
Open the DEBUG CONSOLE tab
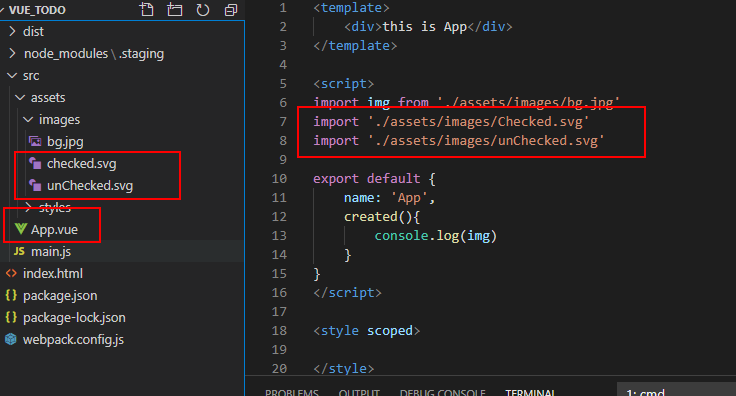[x=442, y=392]
